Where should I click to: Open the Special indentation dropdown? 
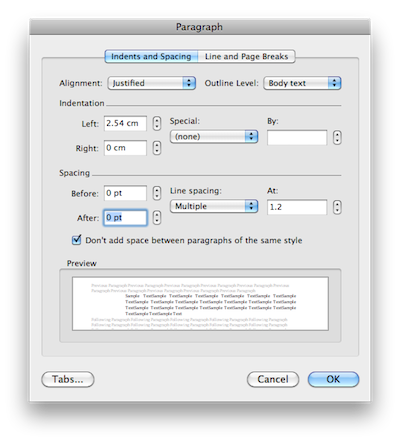[214, 137]
